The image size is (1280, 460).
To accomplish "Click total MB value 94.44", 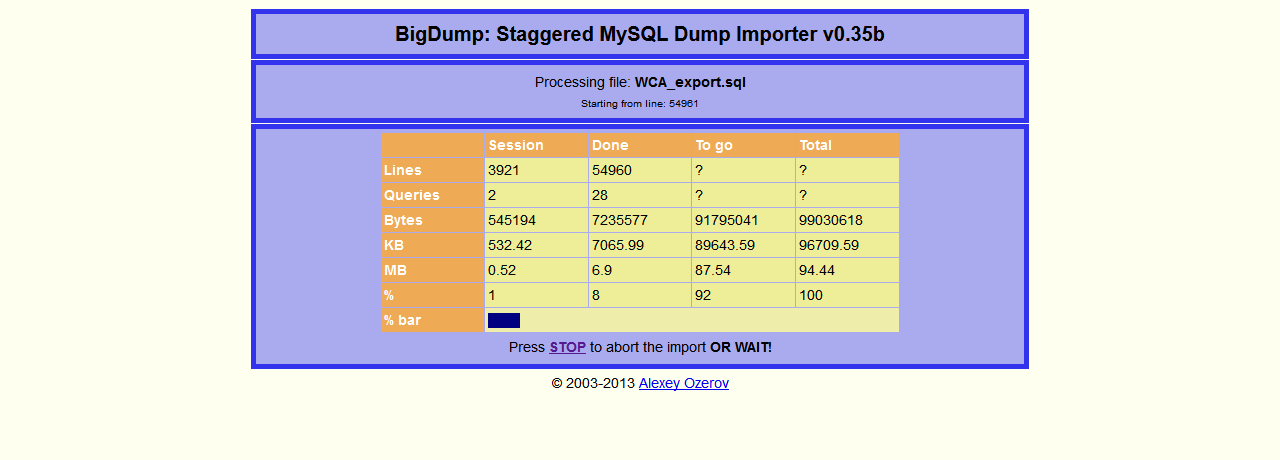I will [x=817, y=270].
